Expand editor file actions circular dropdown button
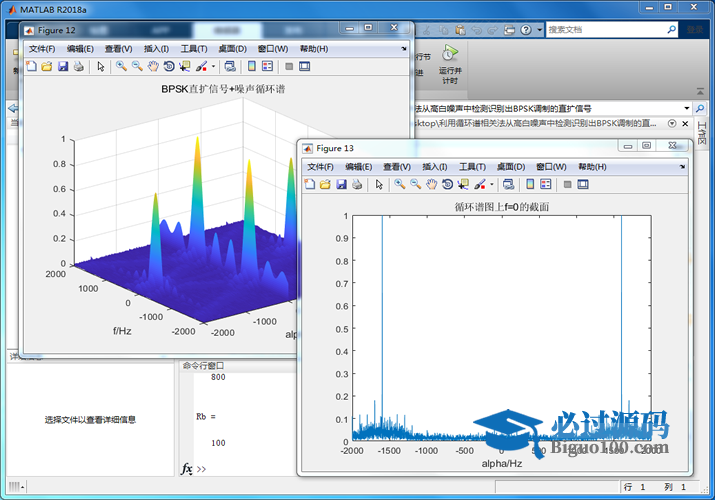Screen dimensions: 715x500 (x=672, y=123)
